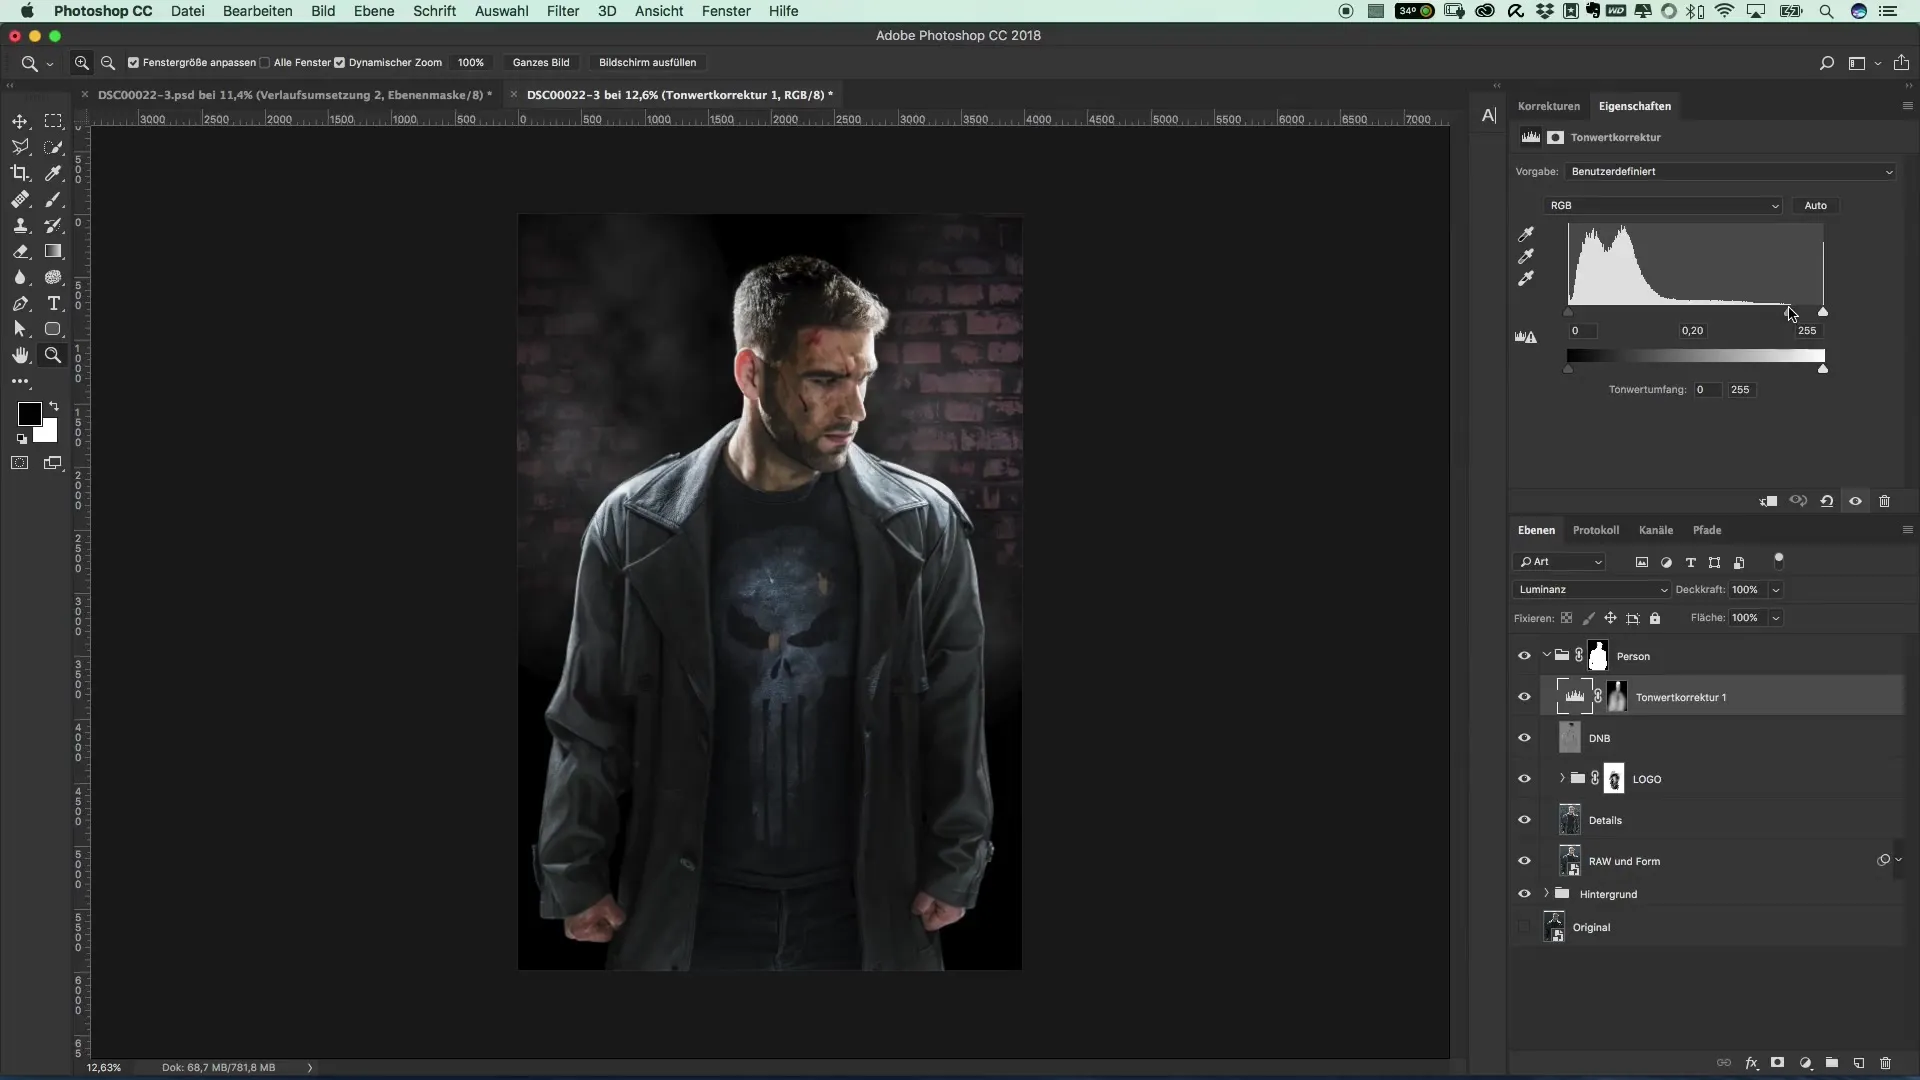Create a new adjustment layer icon
The image size is (1920, 1080).
[x=1805, y=1063]
